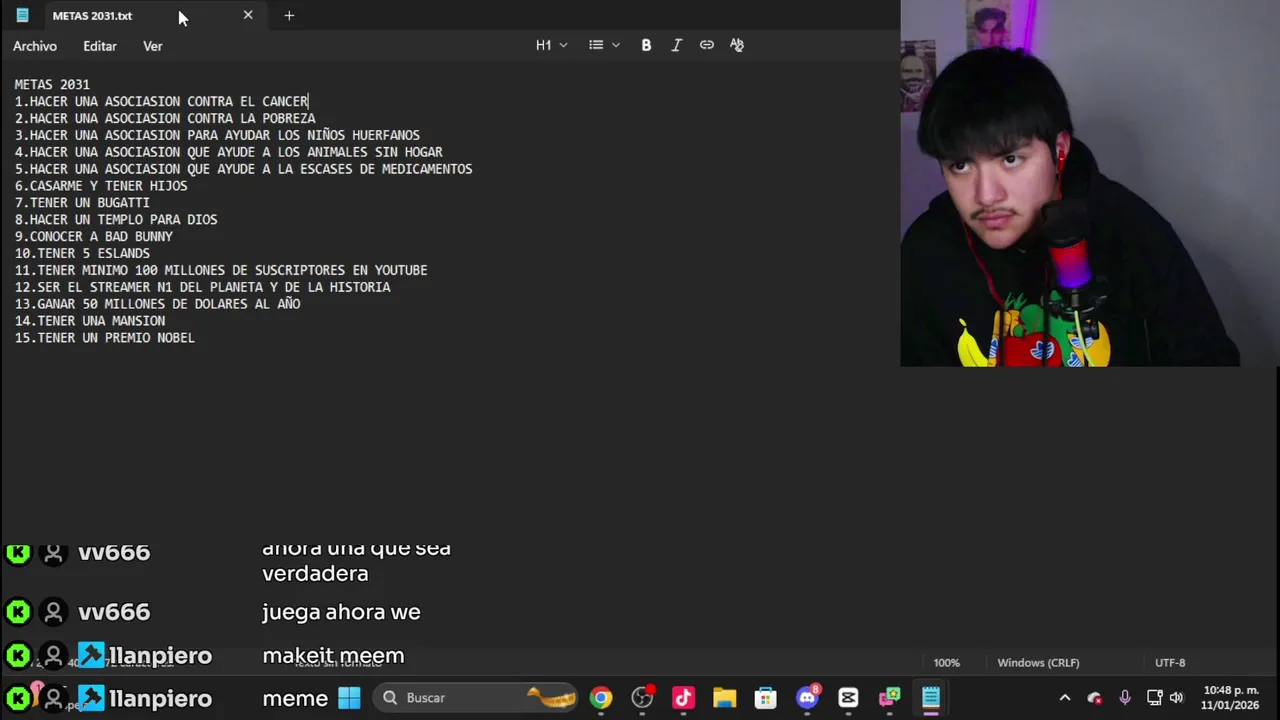Click the Notepad app icon in title bar
Screen dimensions: 1280x720
22,15
